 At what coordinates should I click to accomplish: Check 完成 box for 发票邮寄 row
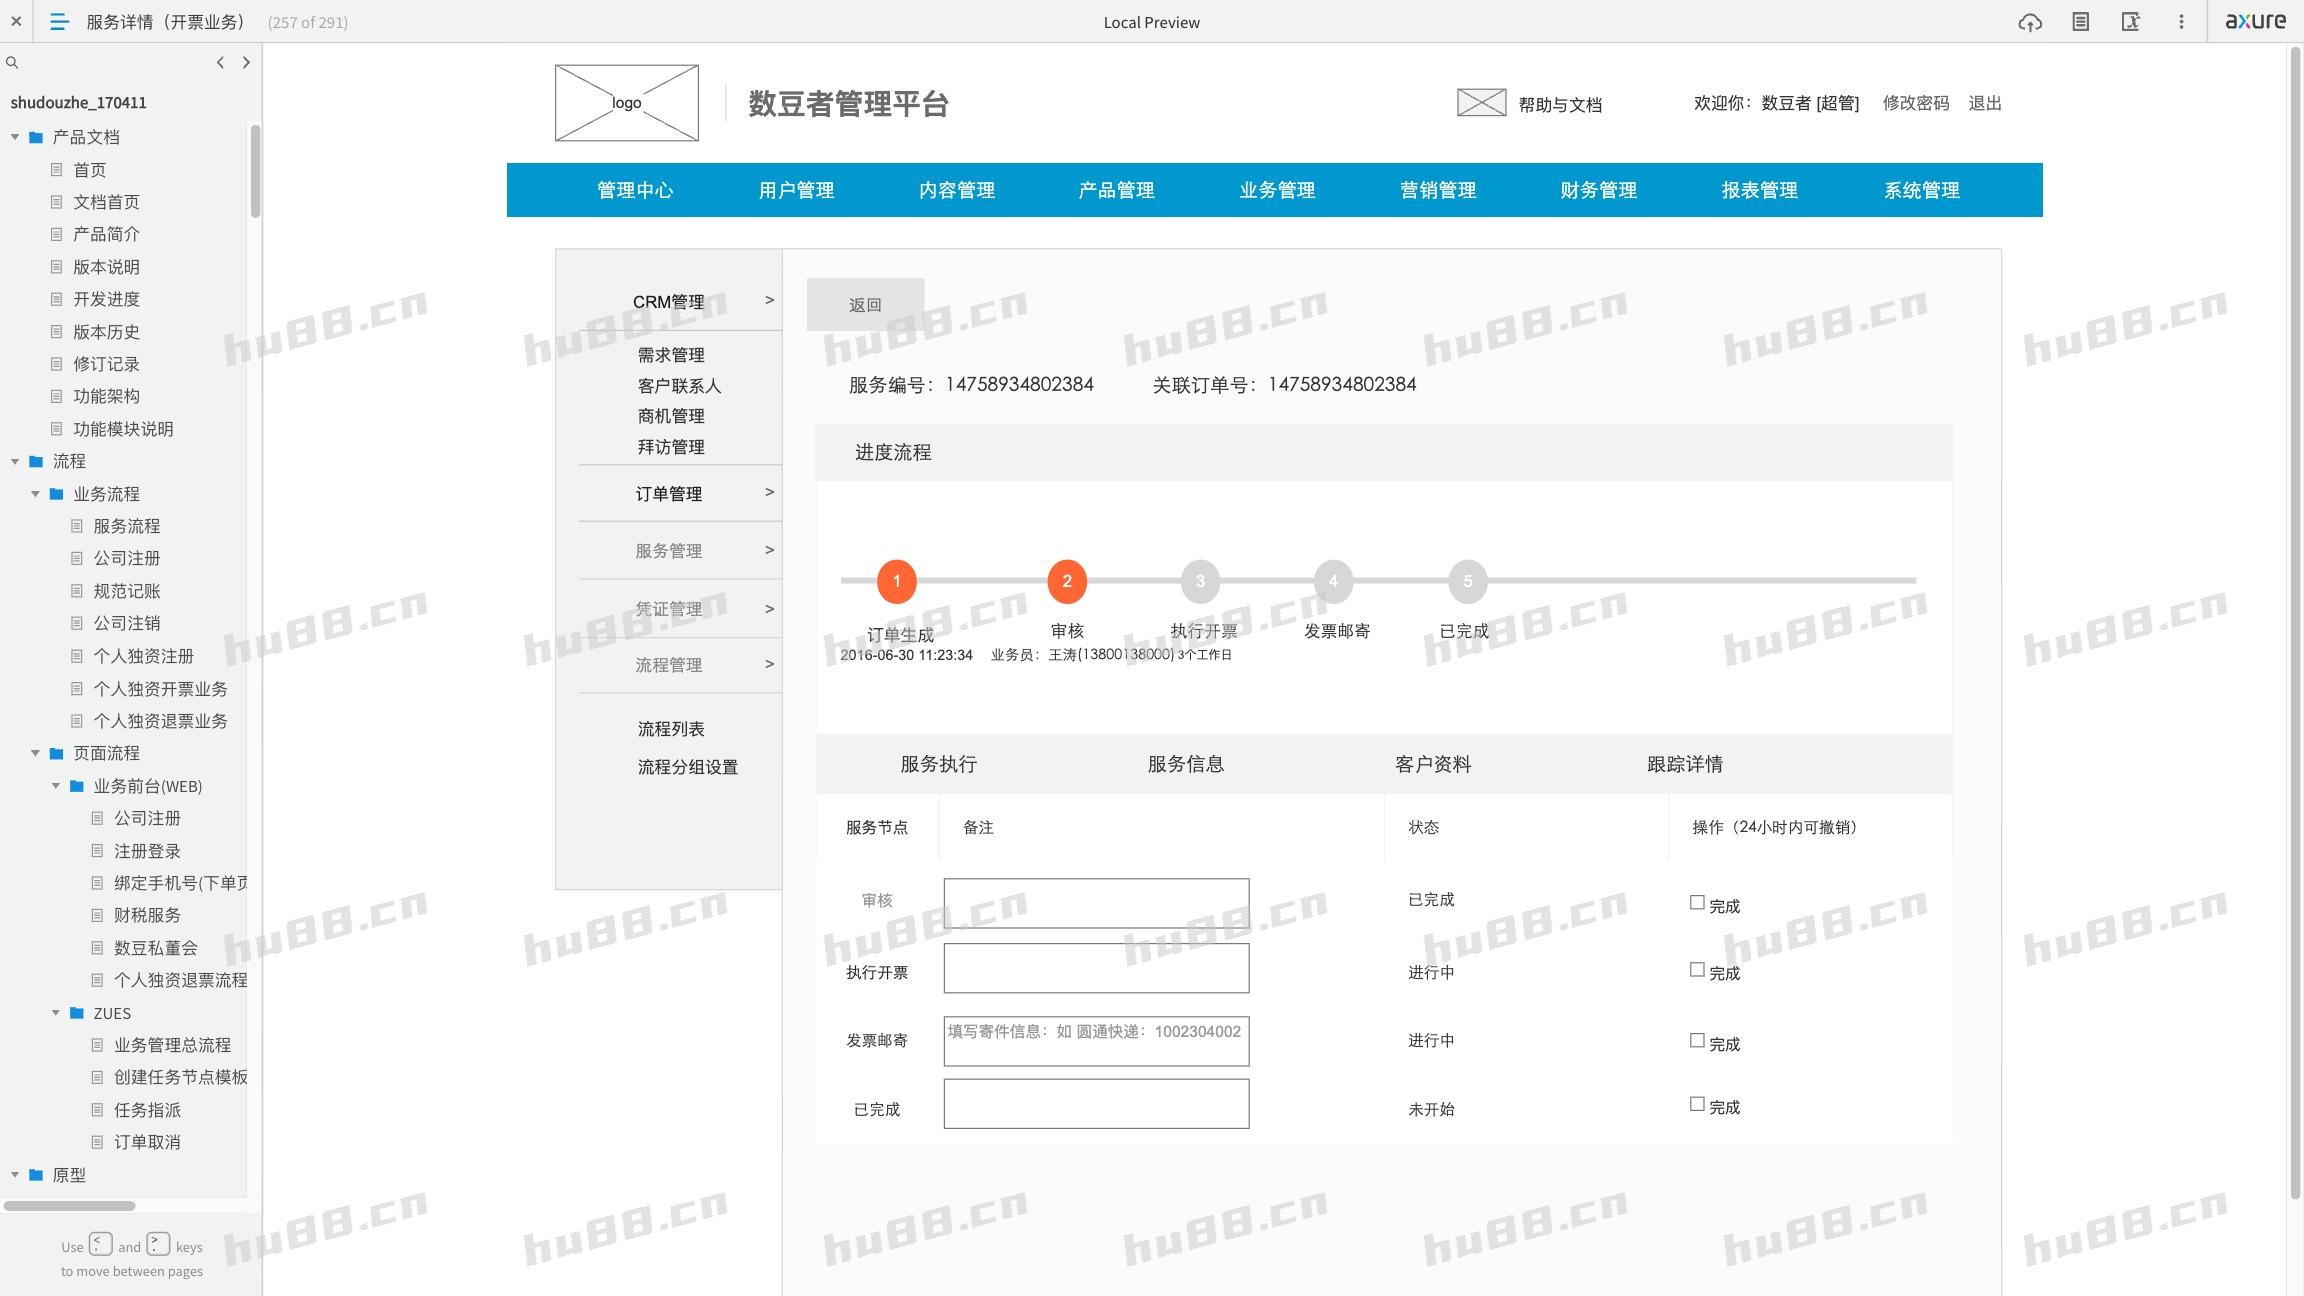pos(1697,1041)
